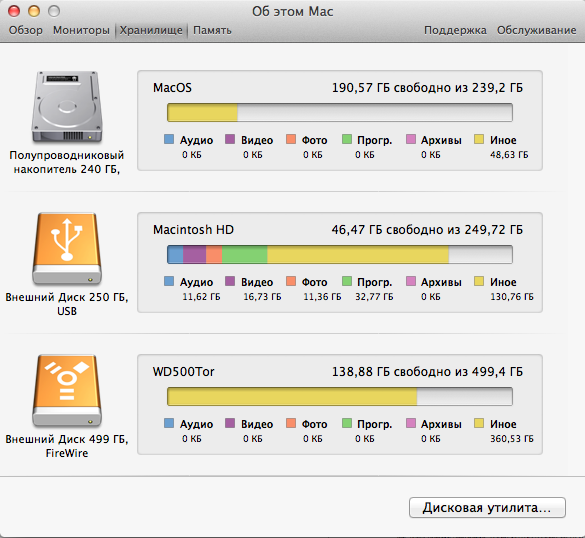Viewport: 585px width, 538px height.
Task: Click the WD500Tor storage usage bar
Action: (x=340, y=396)
